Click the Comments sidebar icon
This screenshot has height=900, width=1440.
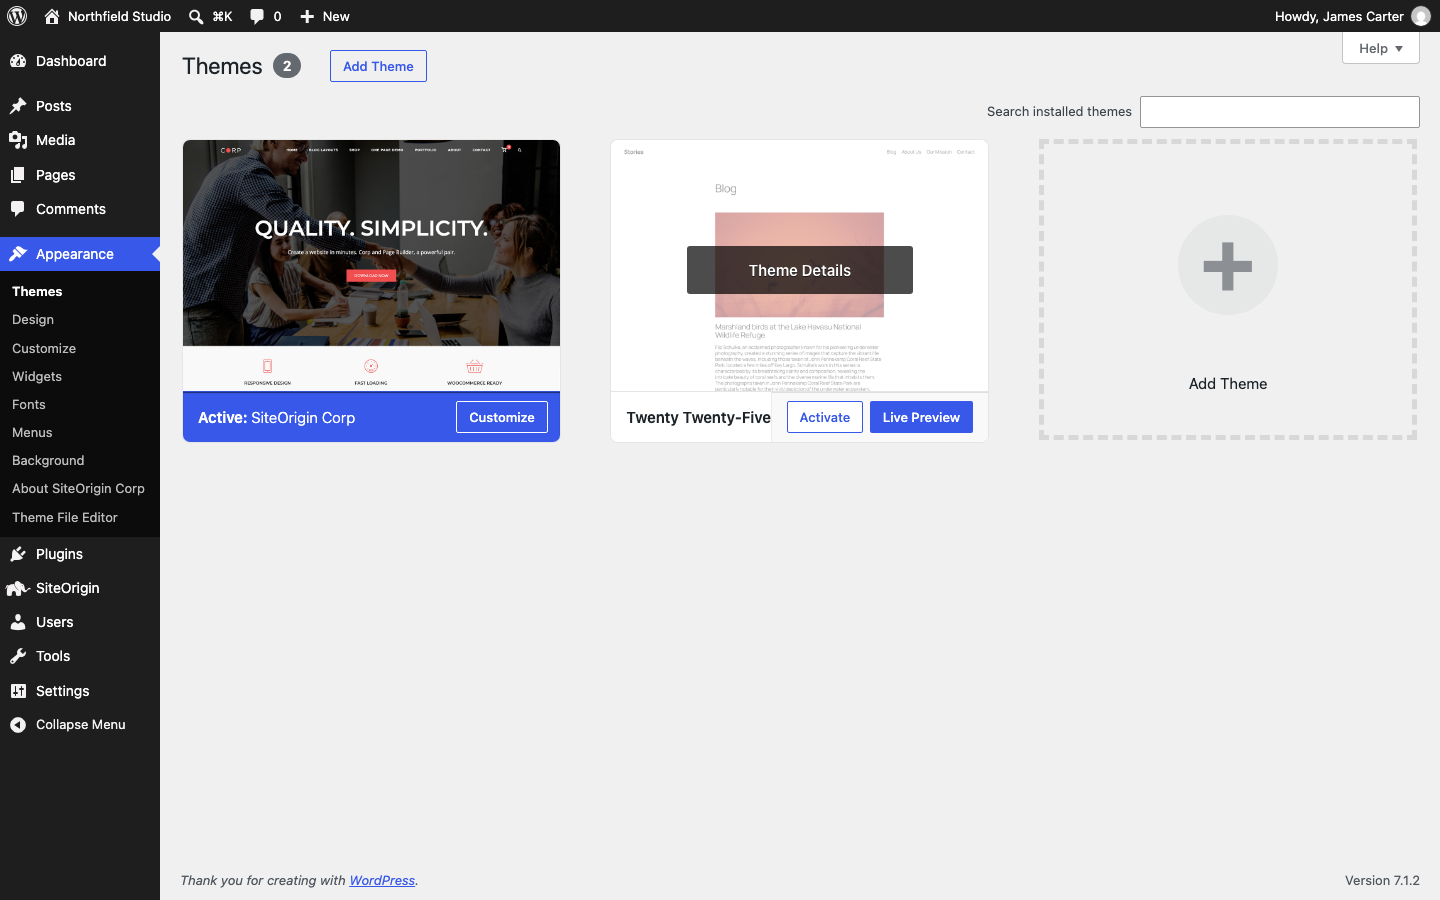pos(18,209)
